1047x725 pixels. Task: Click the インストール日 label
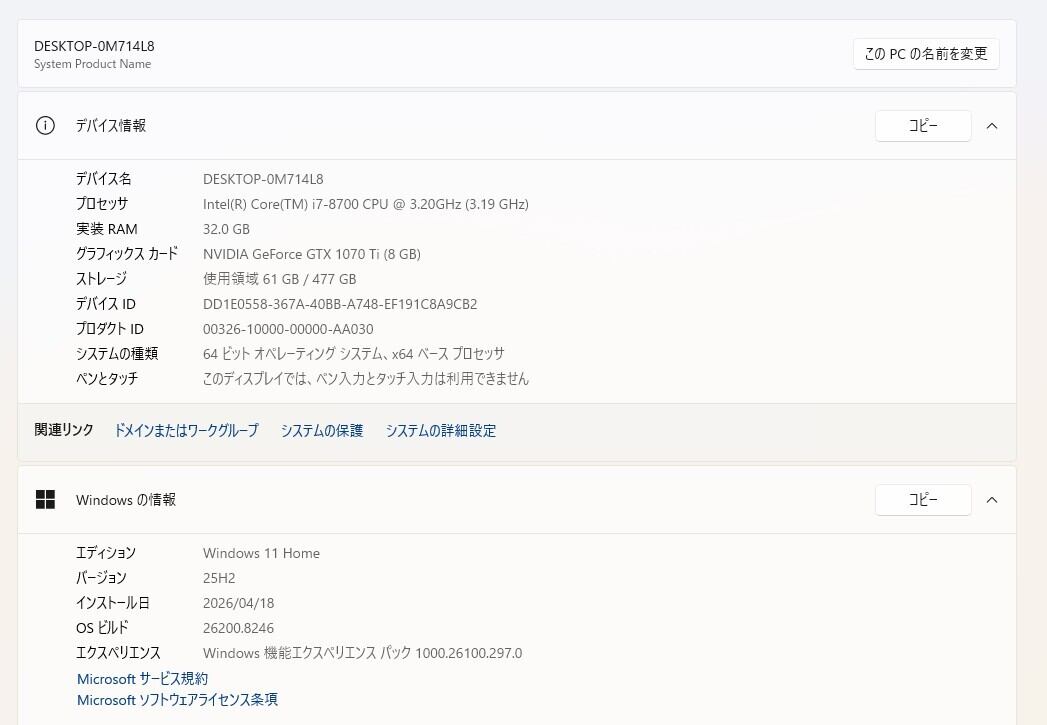112,603
